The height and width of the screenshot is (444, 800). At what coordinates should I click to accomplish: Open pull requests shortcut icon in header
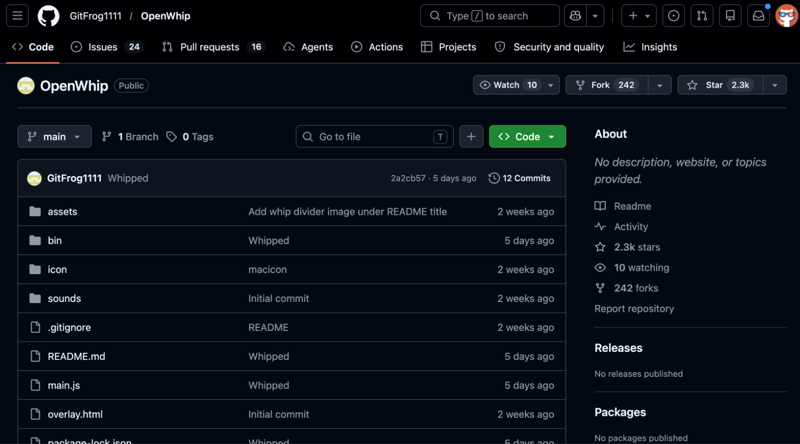(x=702, y=16)
